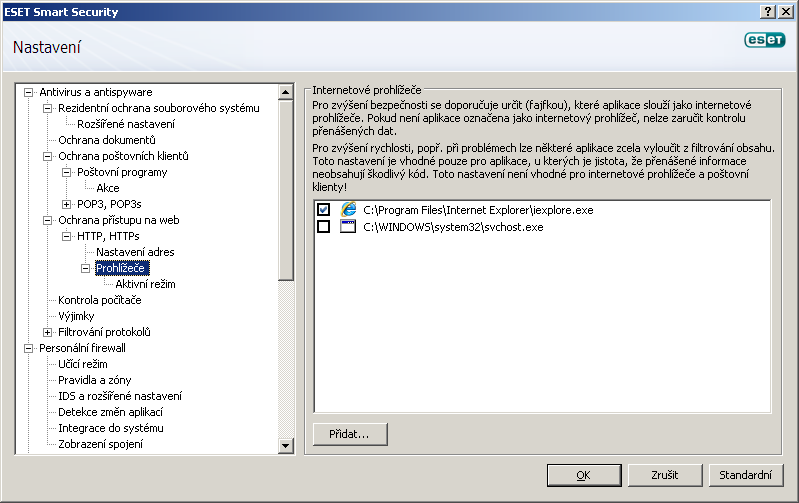Image resolution: width=799 pixels, height=503 pixels.
Task: Close the ESET Smart Security dialog
Action: (x=786, y=12)
